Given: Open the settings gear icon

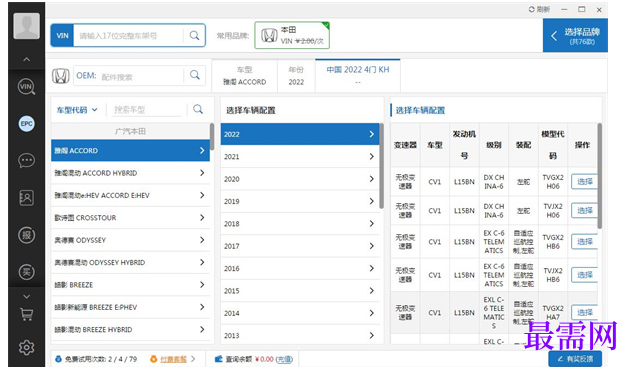Looking at the screenshot, I should (x=26, y=348).
